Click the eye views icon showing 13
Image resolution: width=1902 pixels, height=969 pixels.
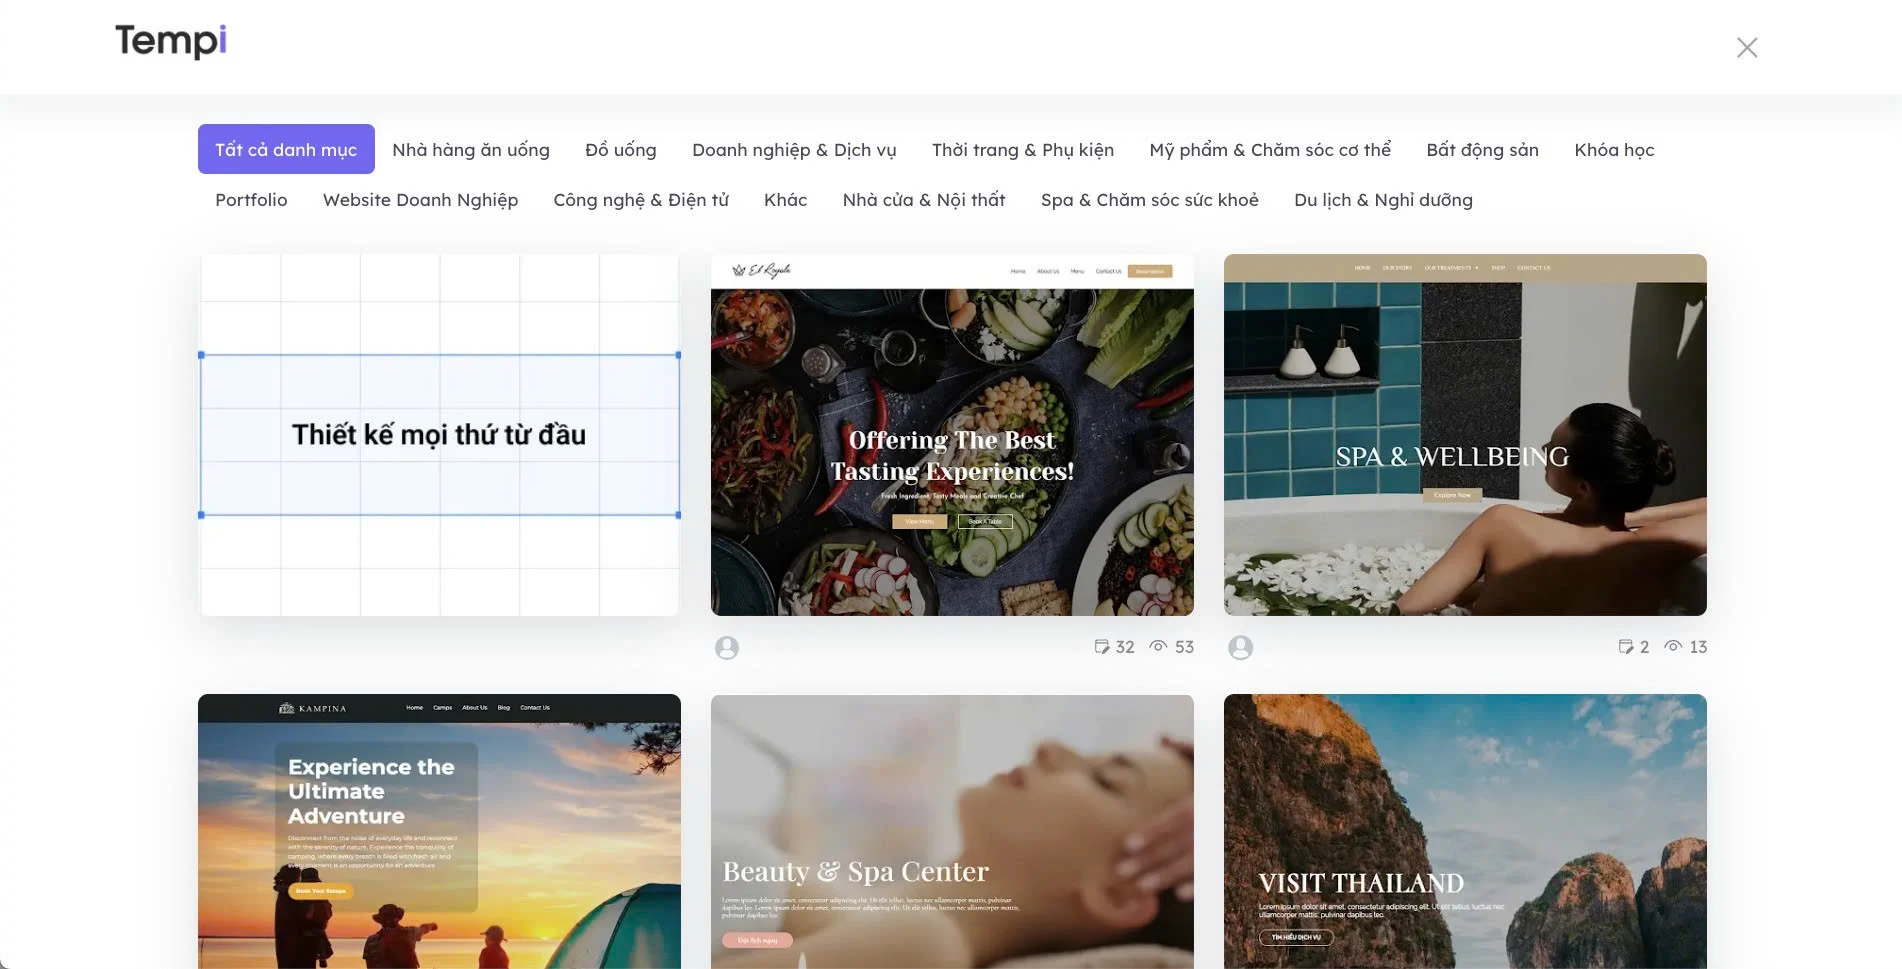pyautogui.click(x=1672, y=647)
